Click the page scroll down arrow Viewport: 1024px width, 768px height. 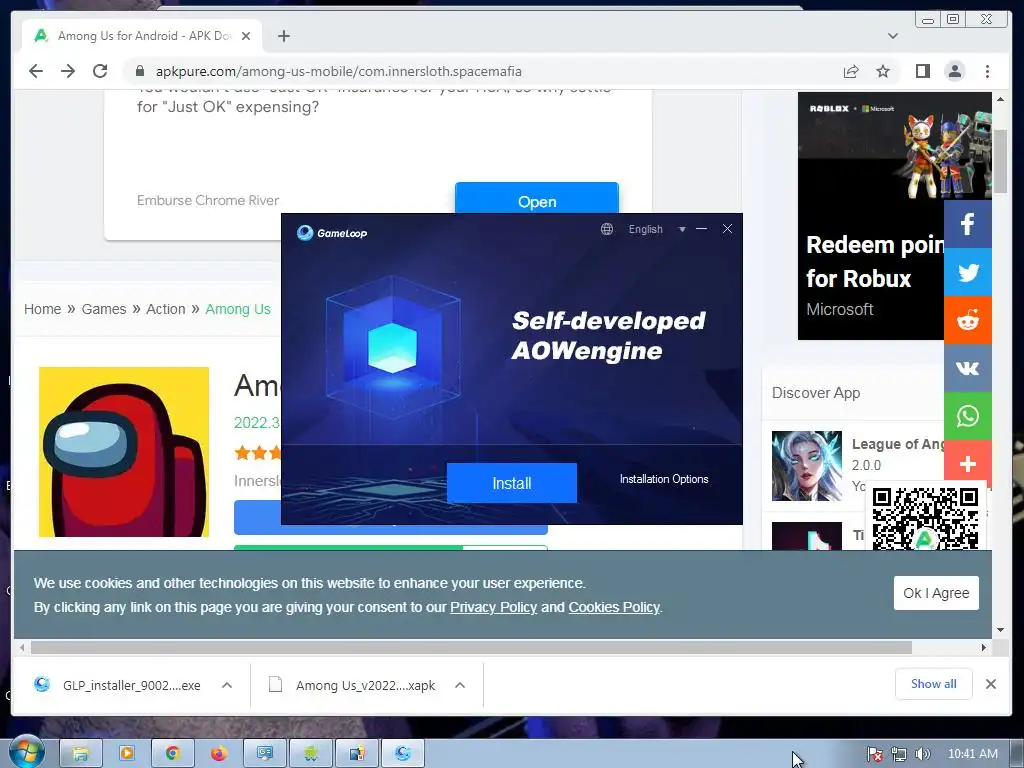click(1000, 630)
